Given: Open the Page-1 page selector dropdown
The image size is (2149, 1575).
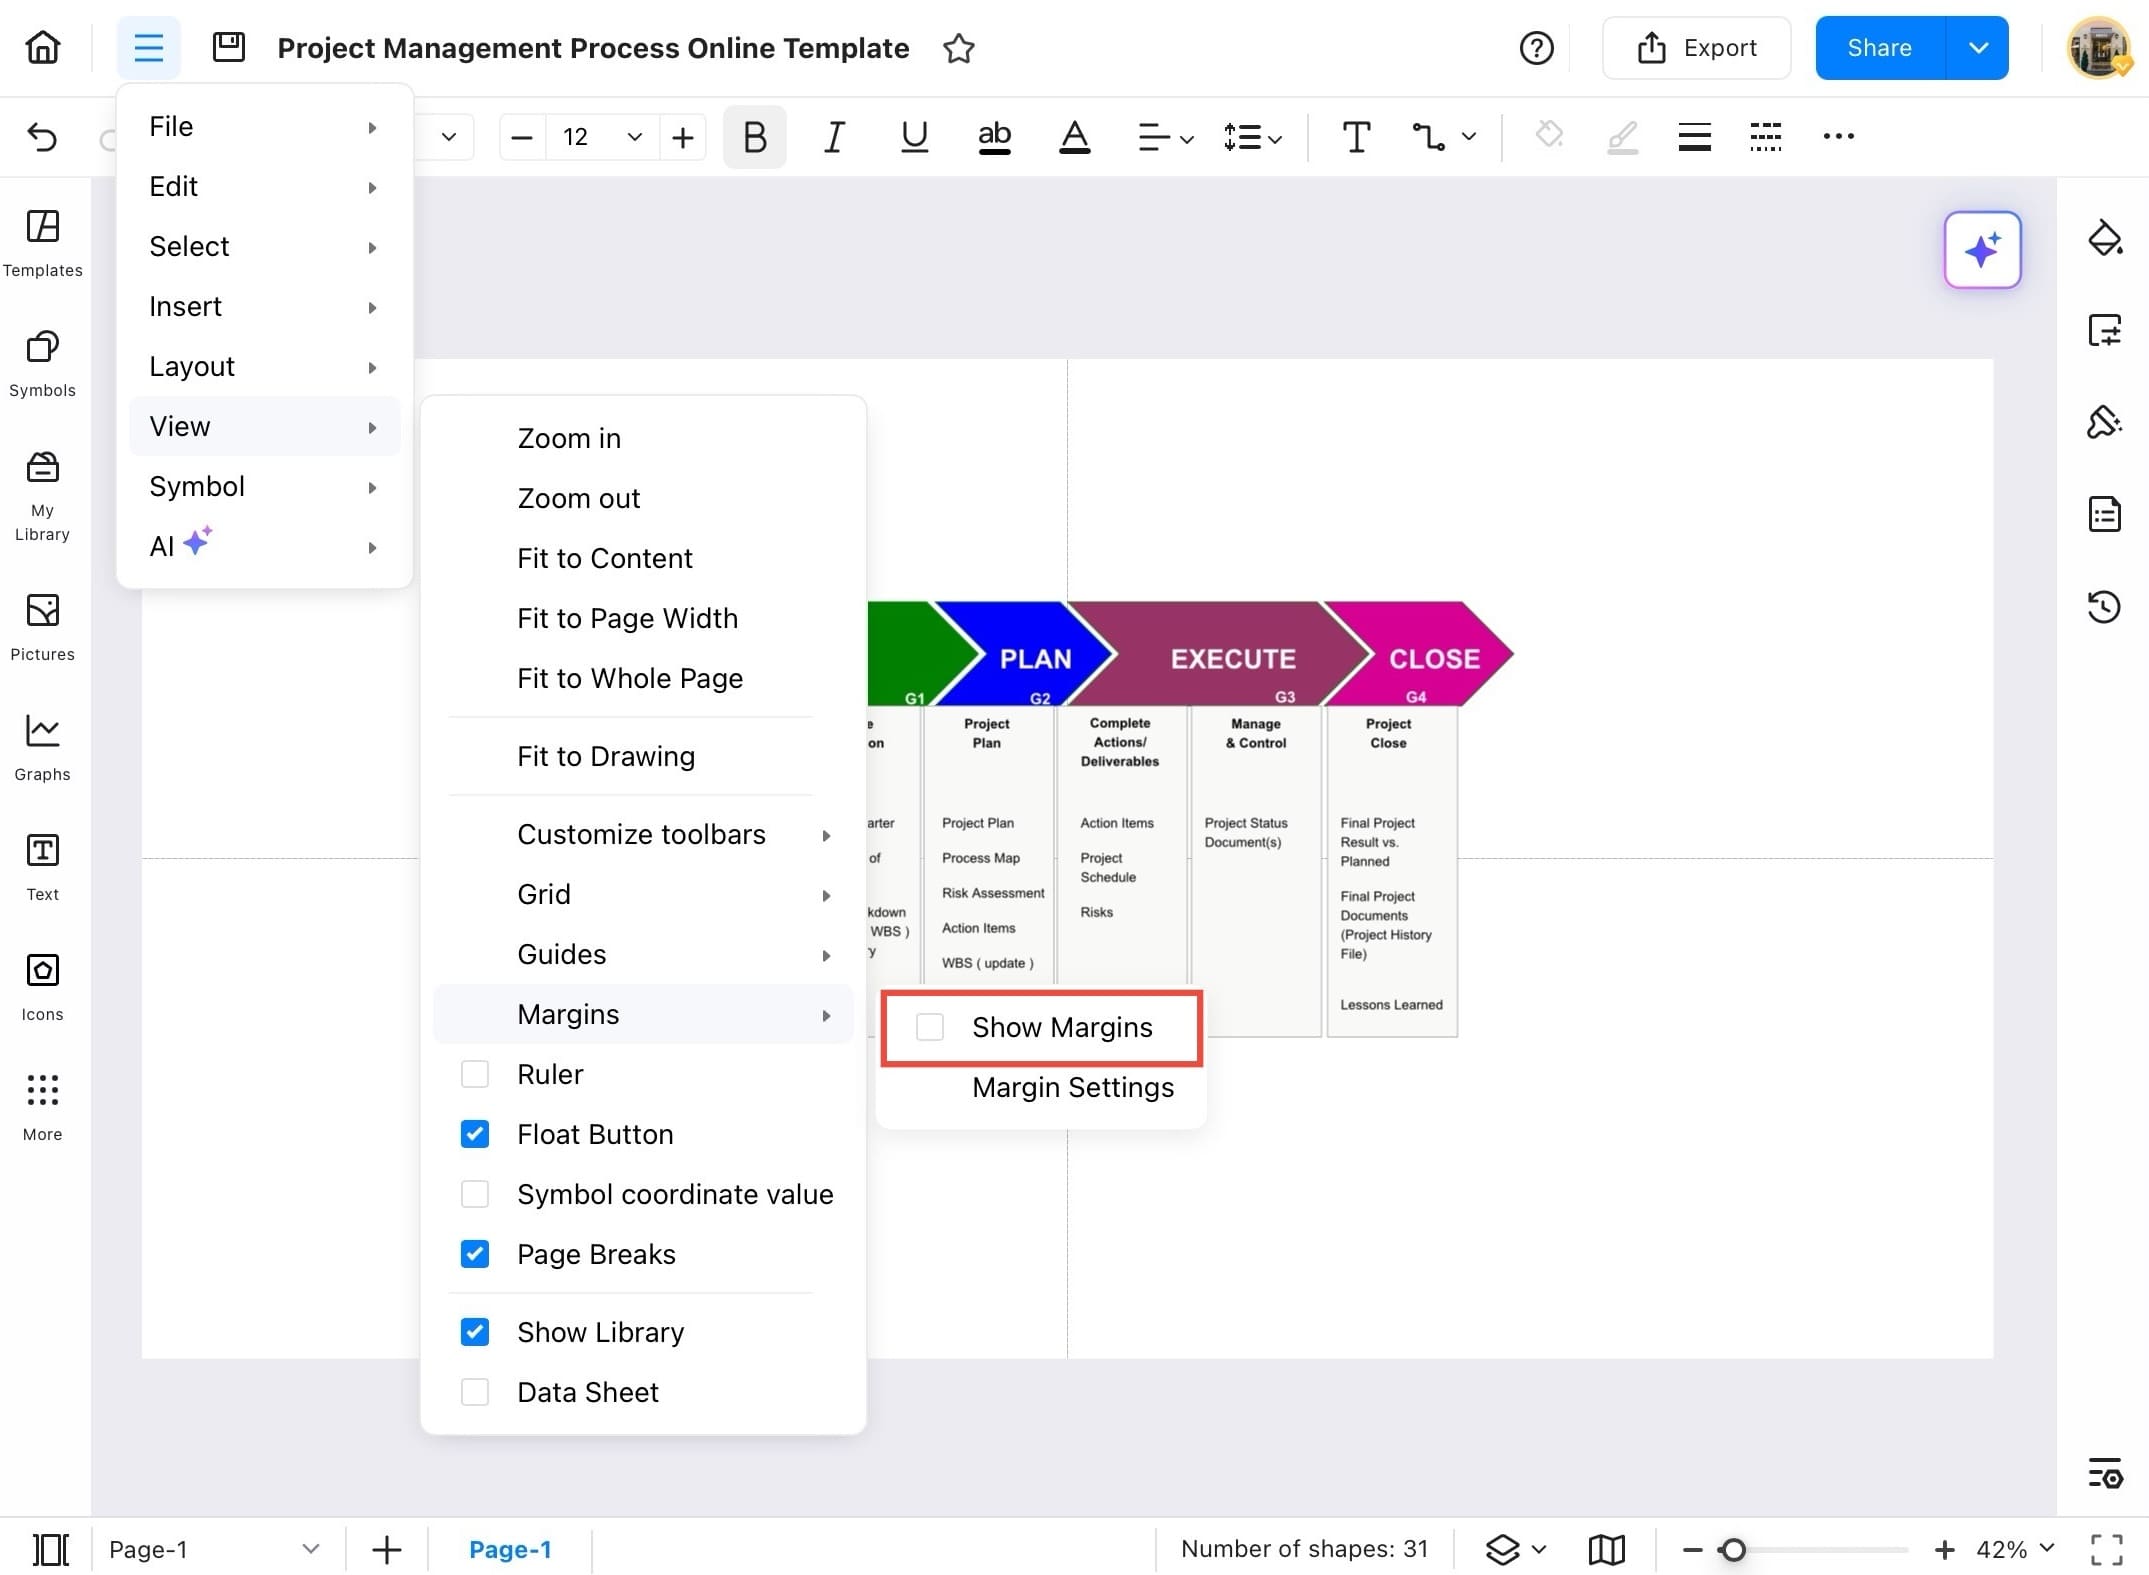Looking at the screenshot, I should point(310,1548).
